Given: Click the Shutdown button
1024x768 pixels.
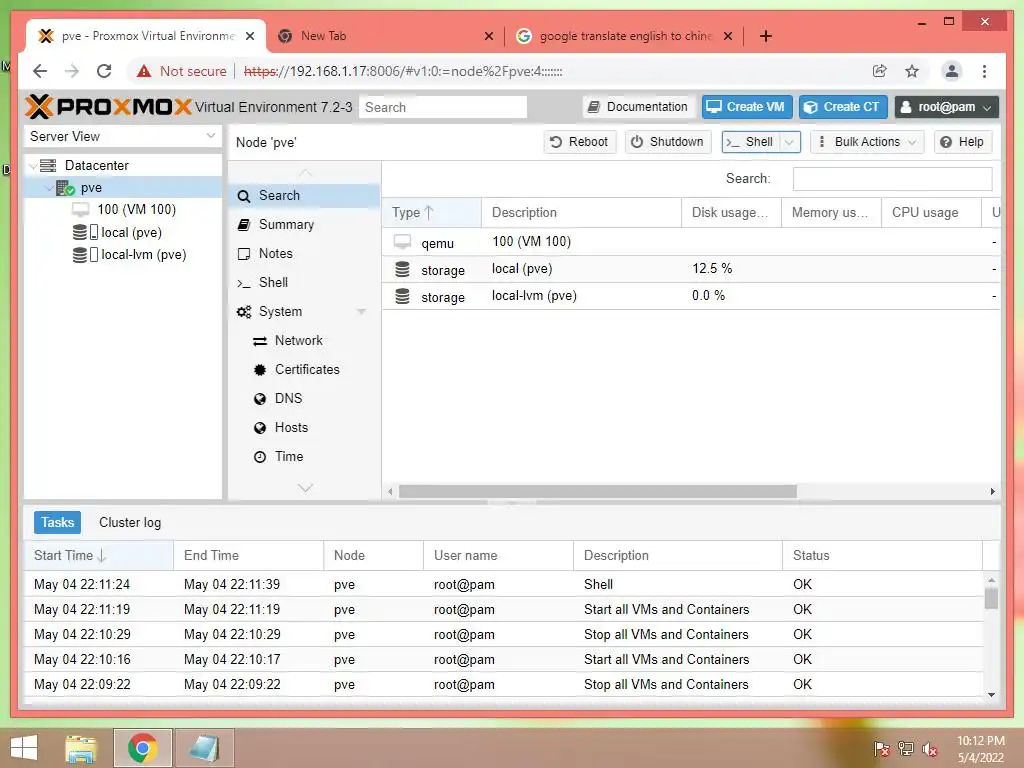Looking at the screenshot, I should (x=667, y=142).
